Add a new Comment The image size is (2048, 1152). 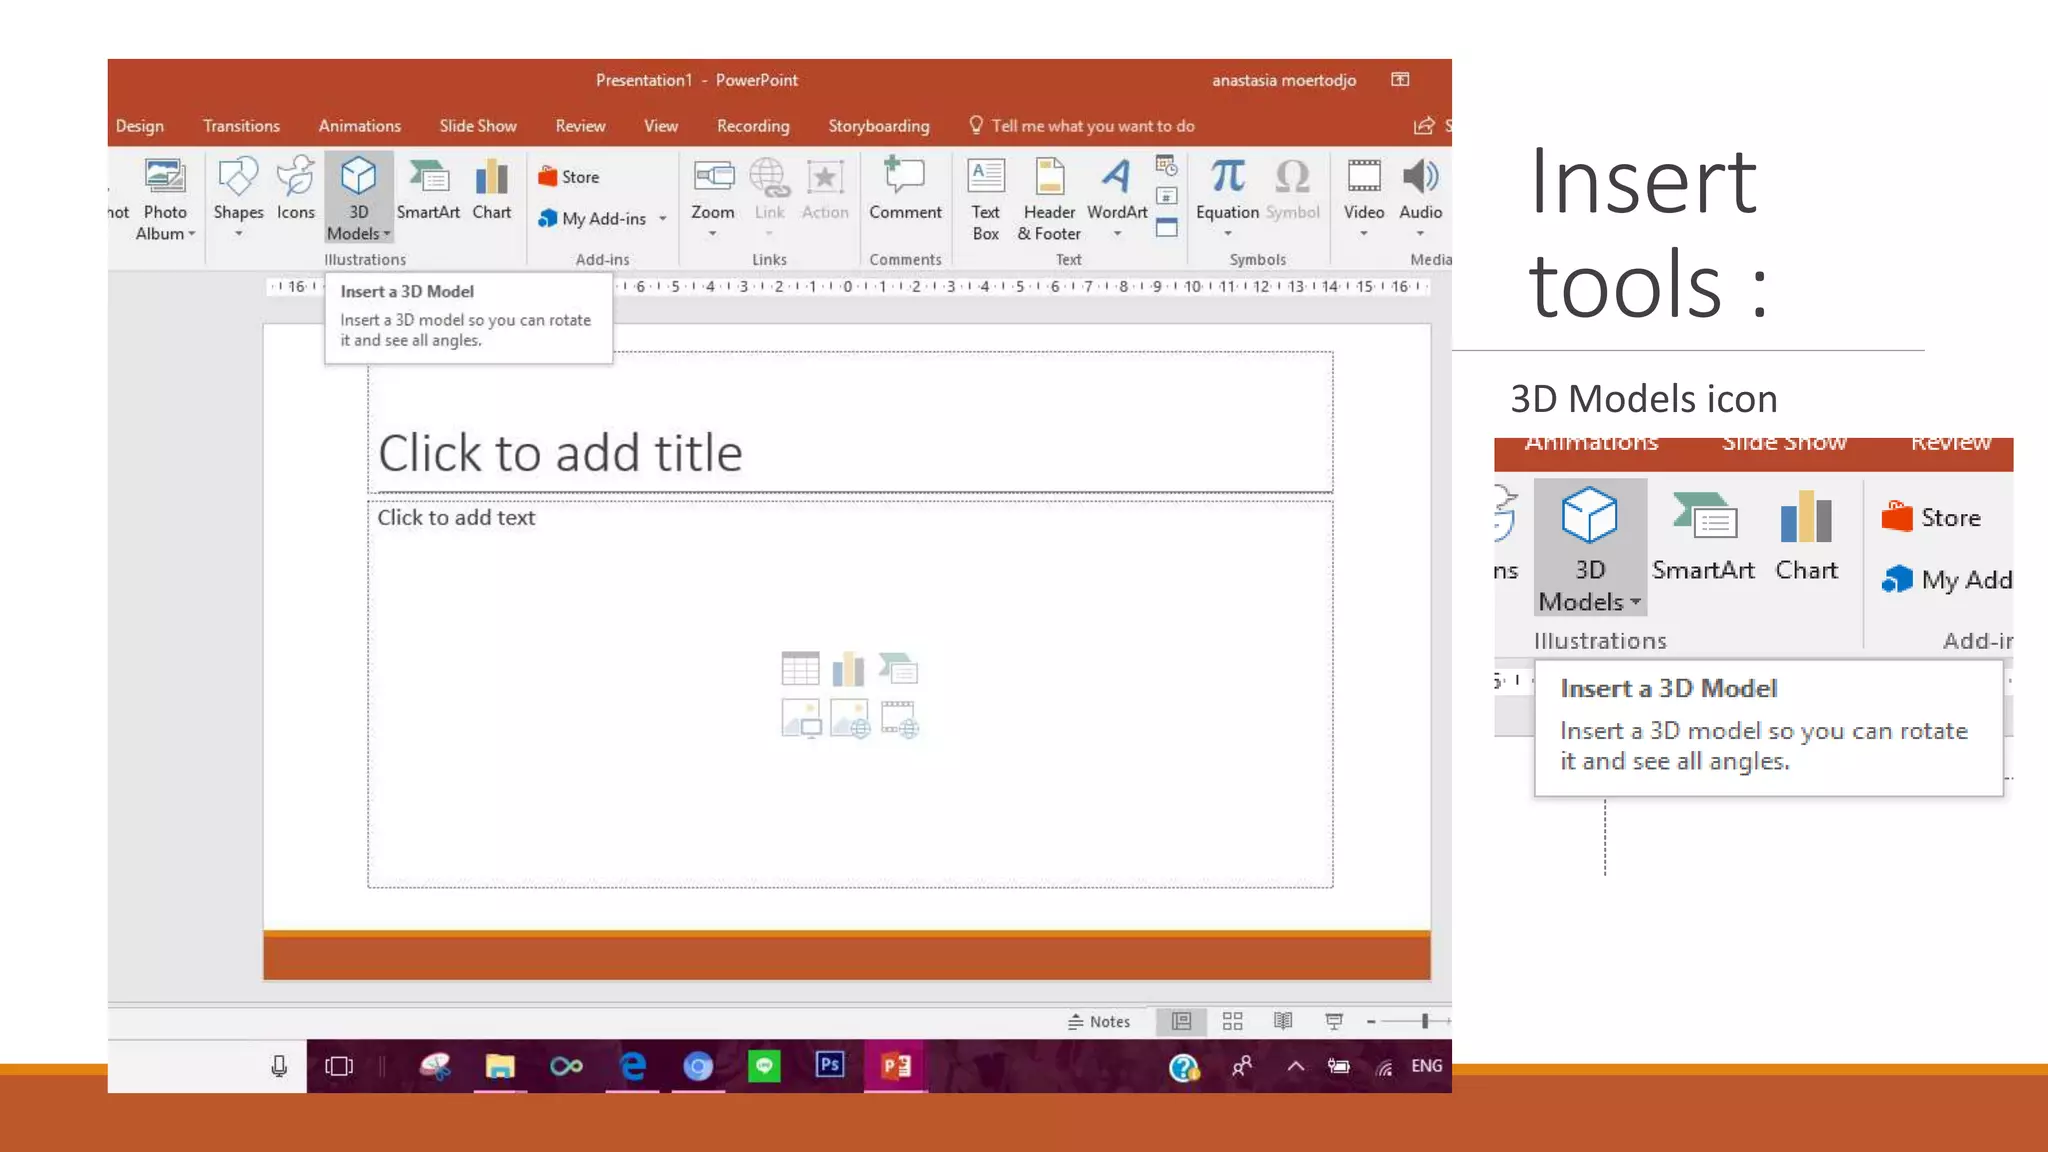[x=904, y=190]
